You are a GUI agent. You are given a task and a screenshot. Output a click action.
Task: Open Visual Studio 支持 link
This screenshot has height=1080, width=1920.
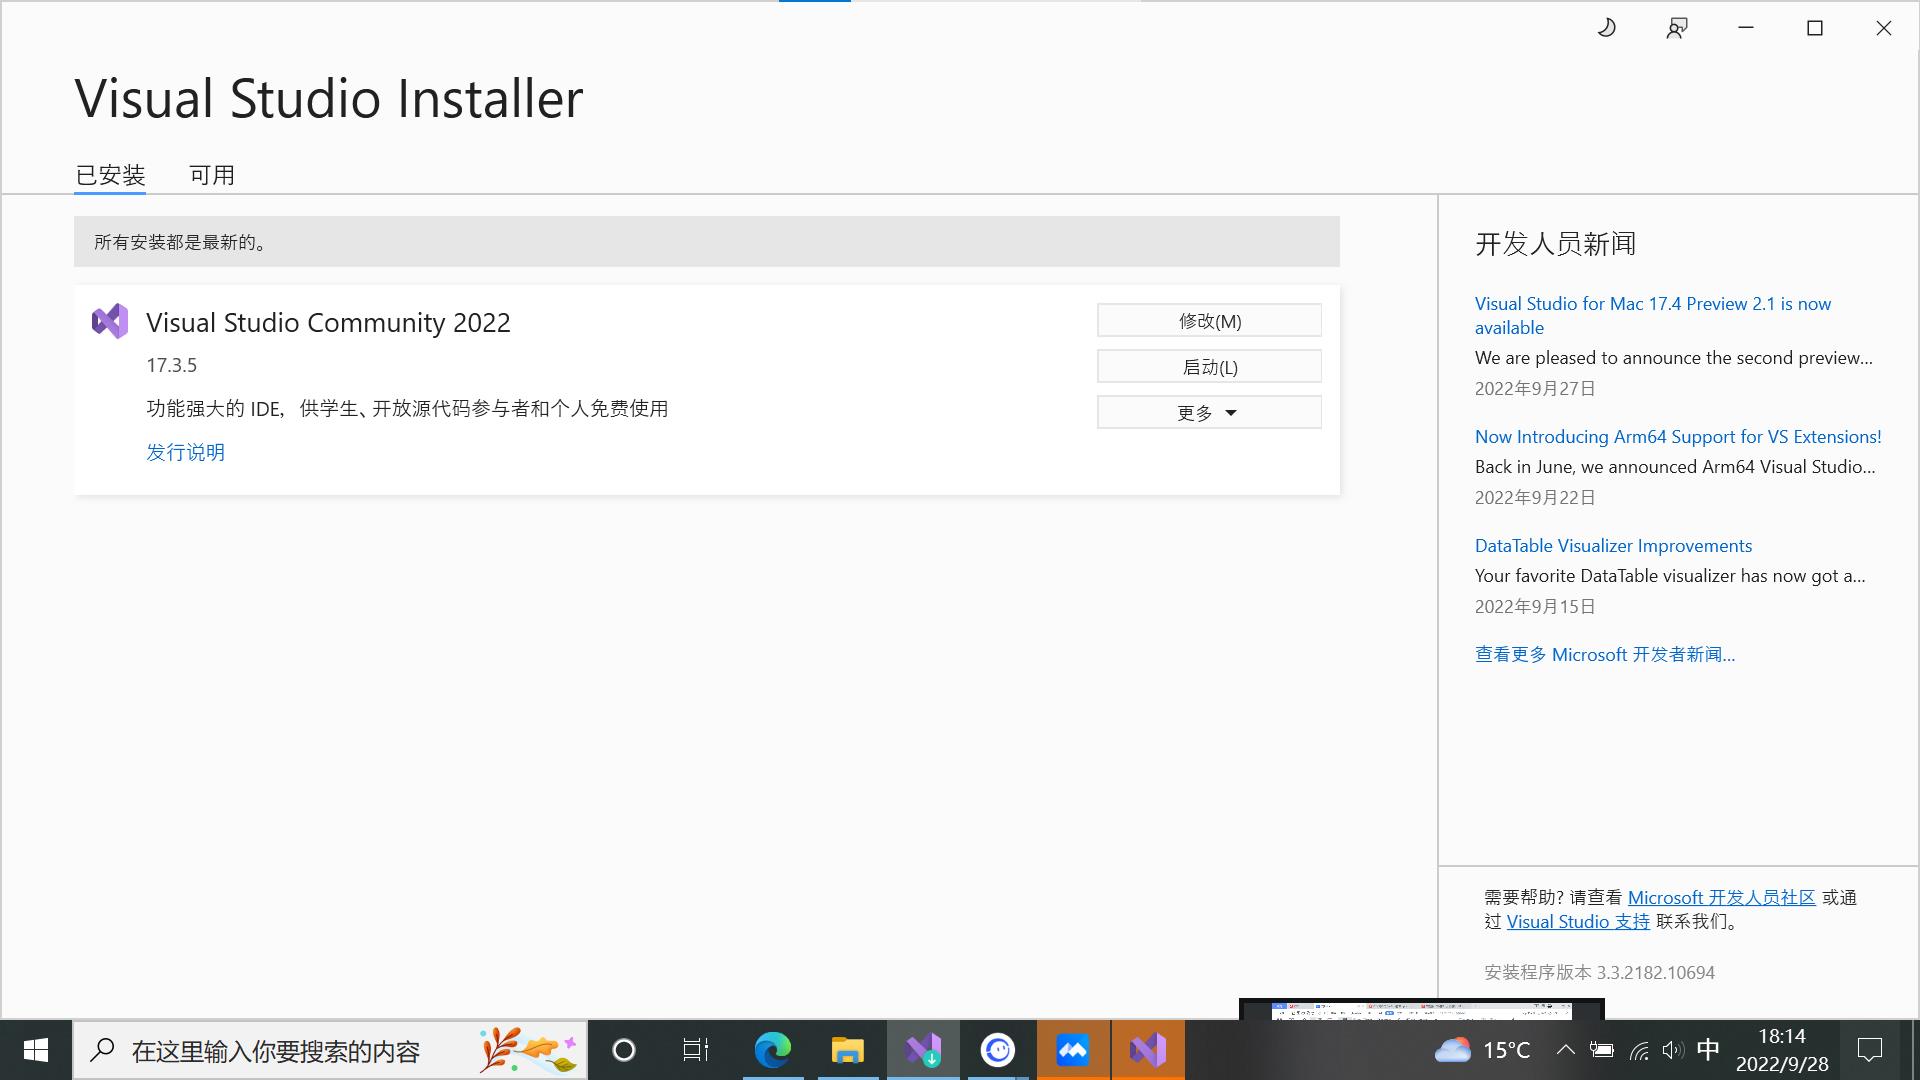click(1578, 921)
